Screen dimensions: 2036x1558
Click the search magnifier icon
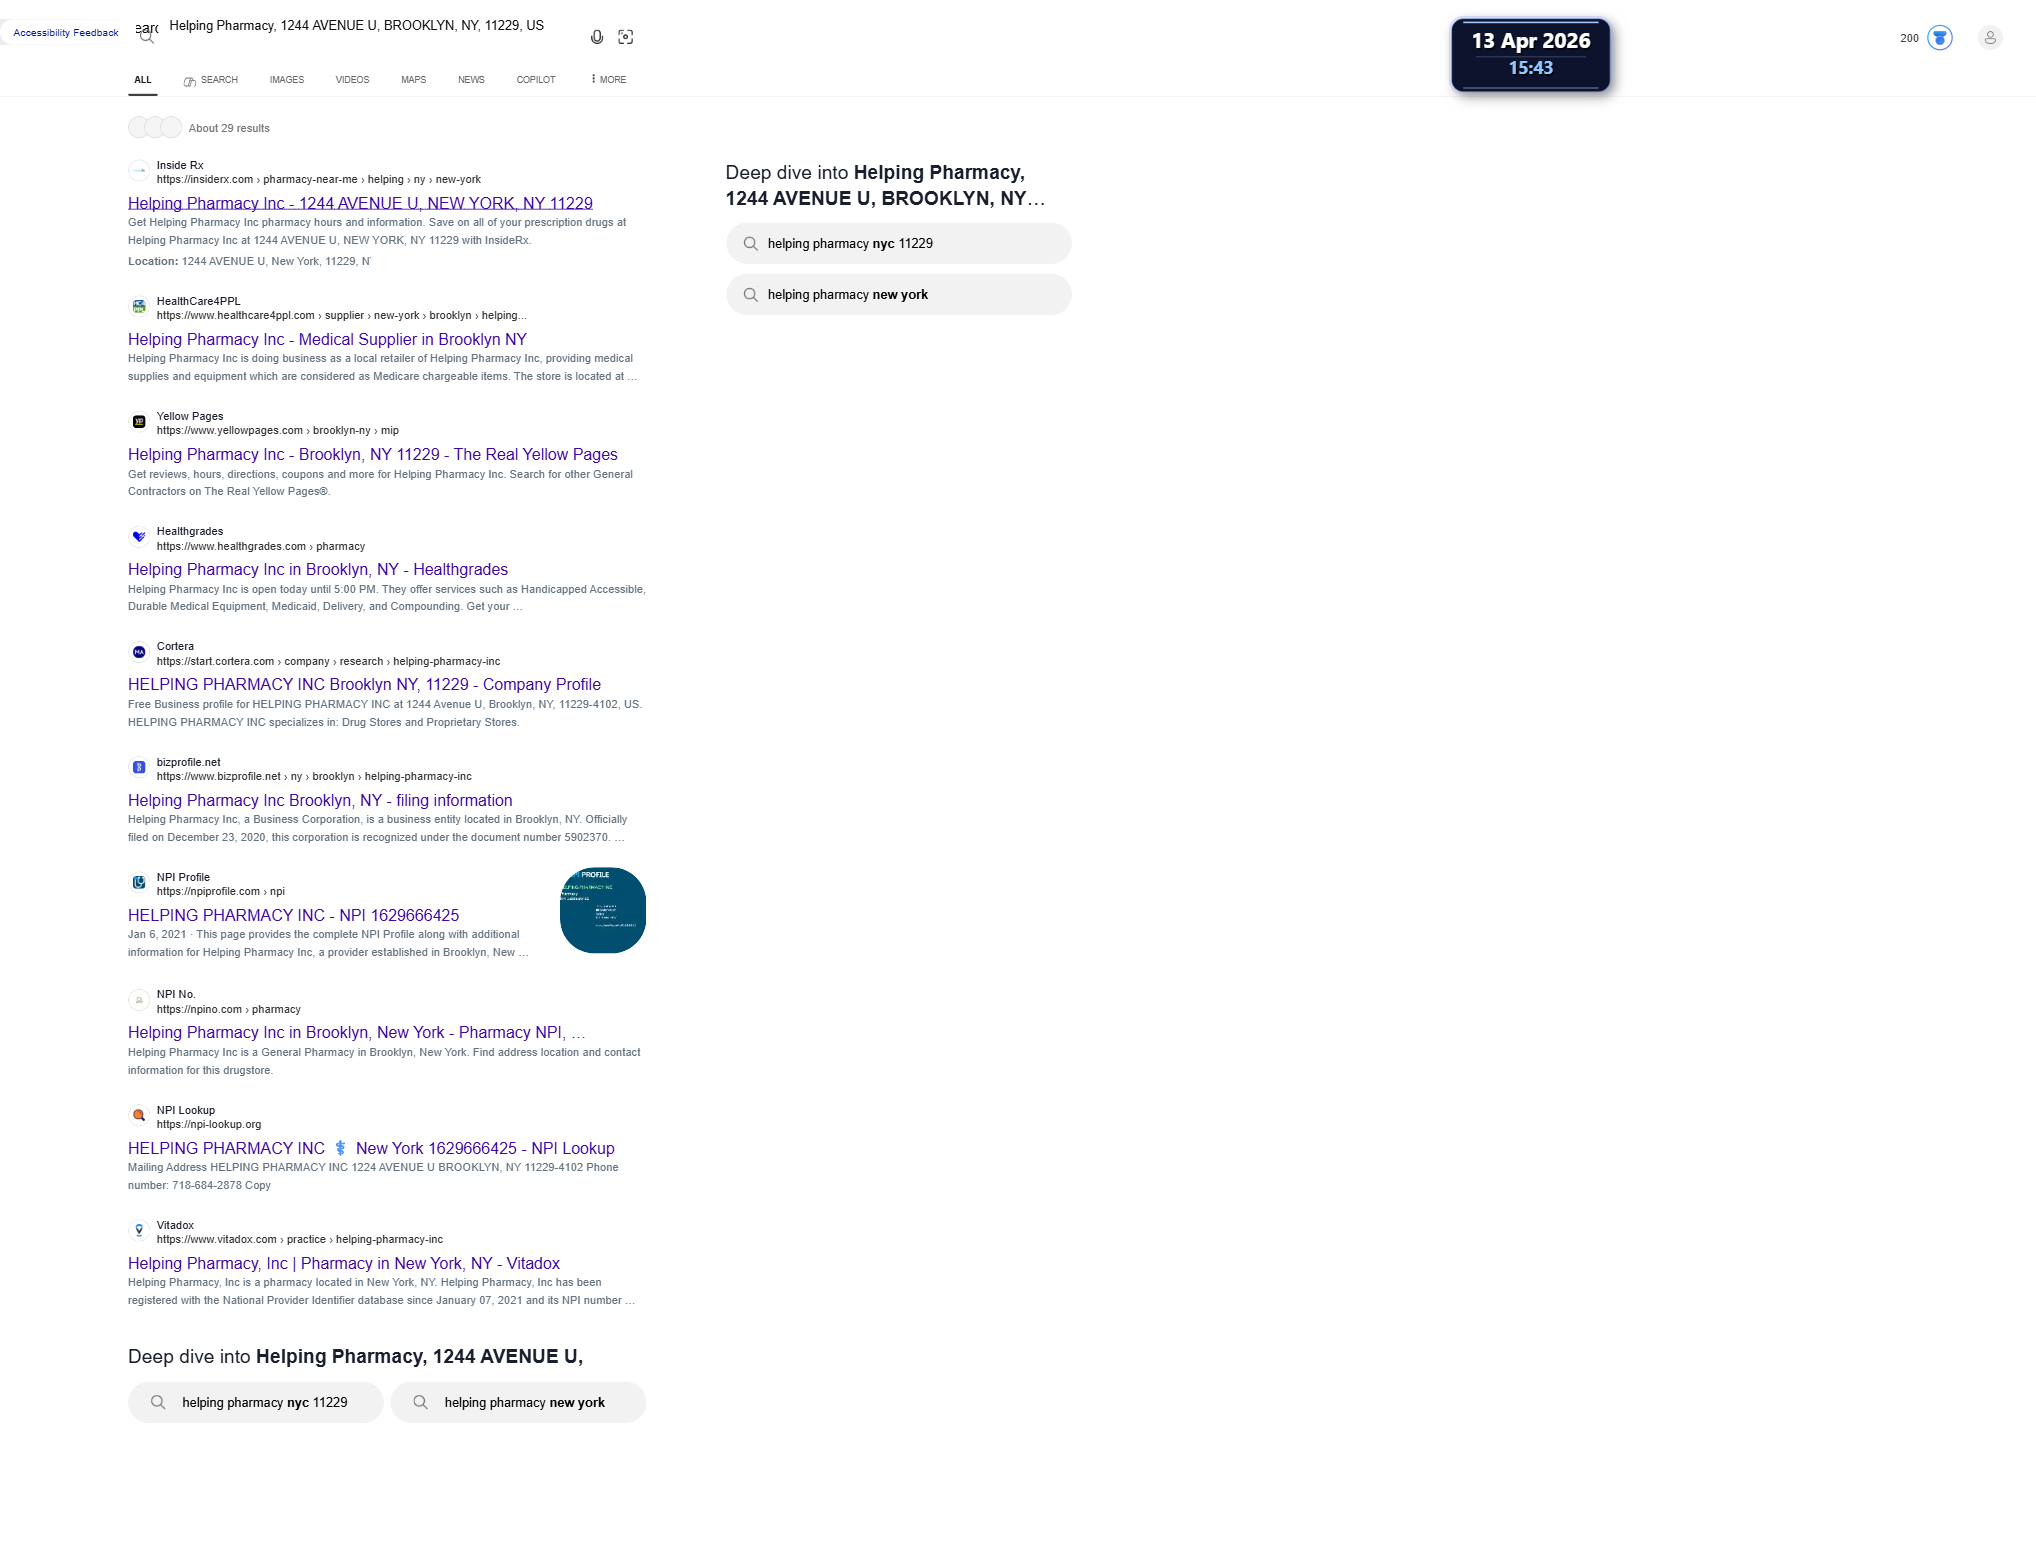[x=147, y=37]
